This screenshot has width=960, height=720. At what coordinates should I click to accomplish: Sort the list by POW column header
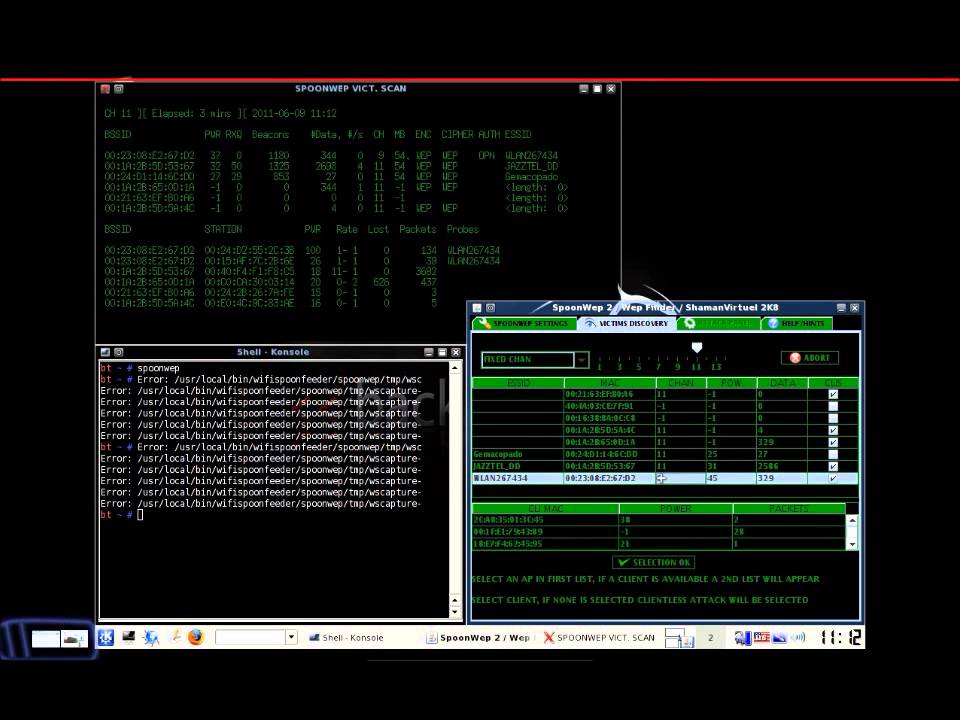731,383
